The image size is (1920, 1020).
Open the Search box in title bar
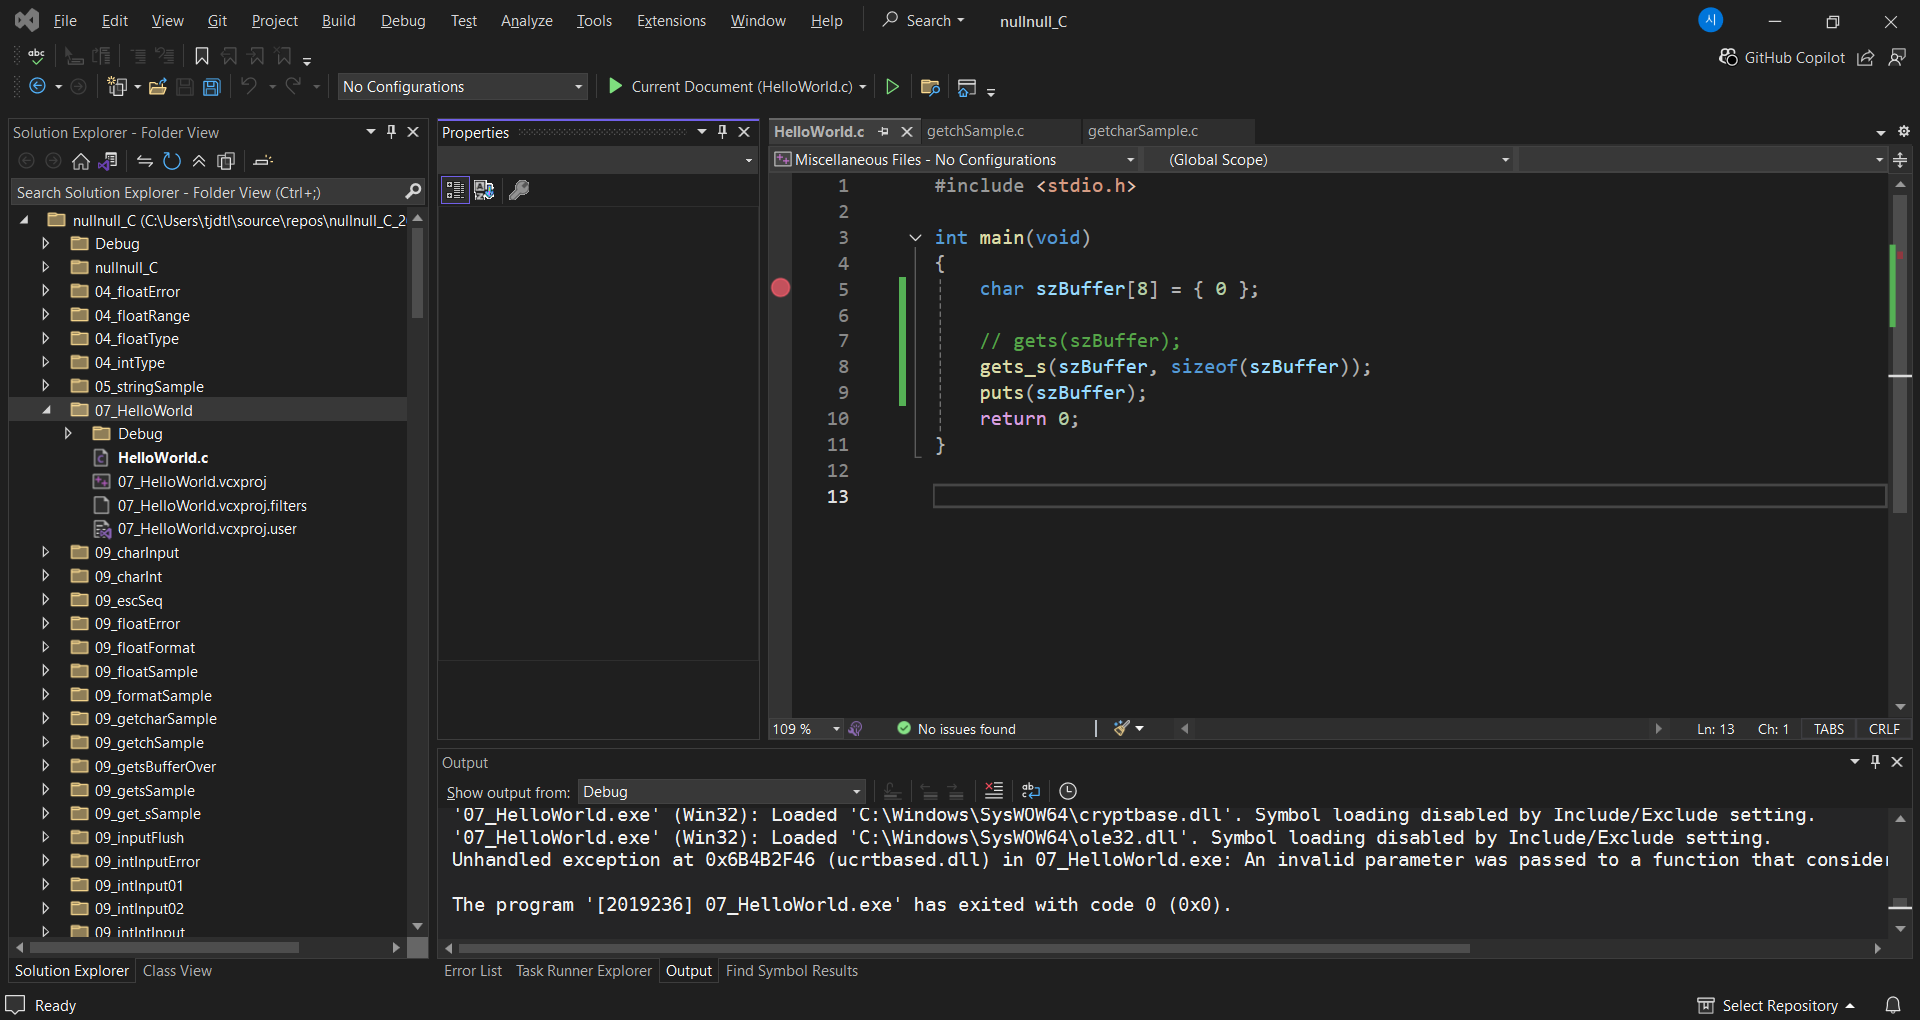tap(923, 21)
